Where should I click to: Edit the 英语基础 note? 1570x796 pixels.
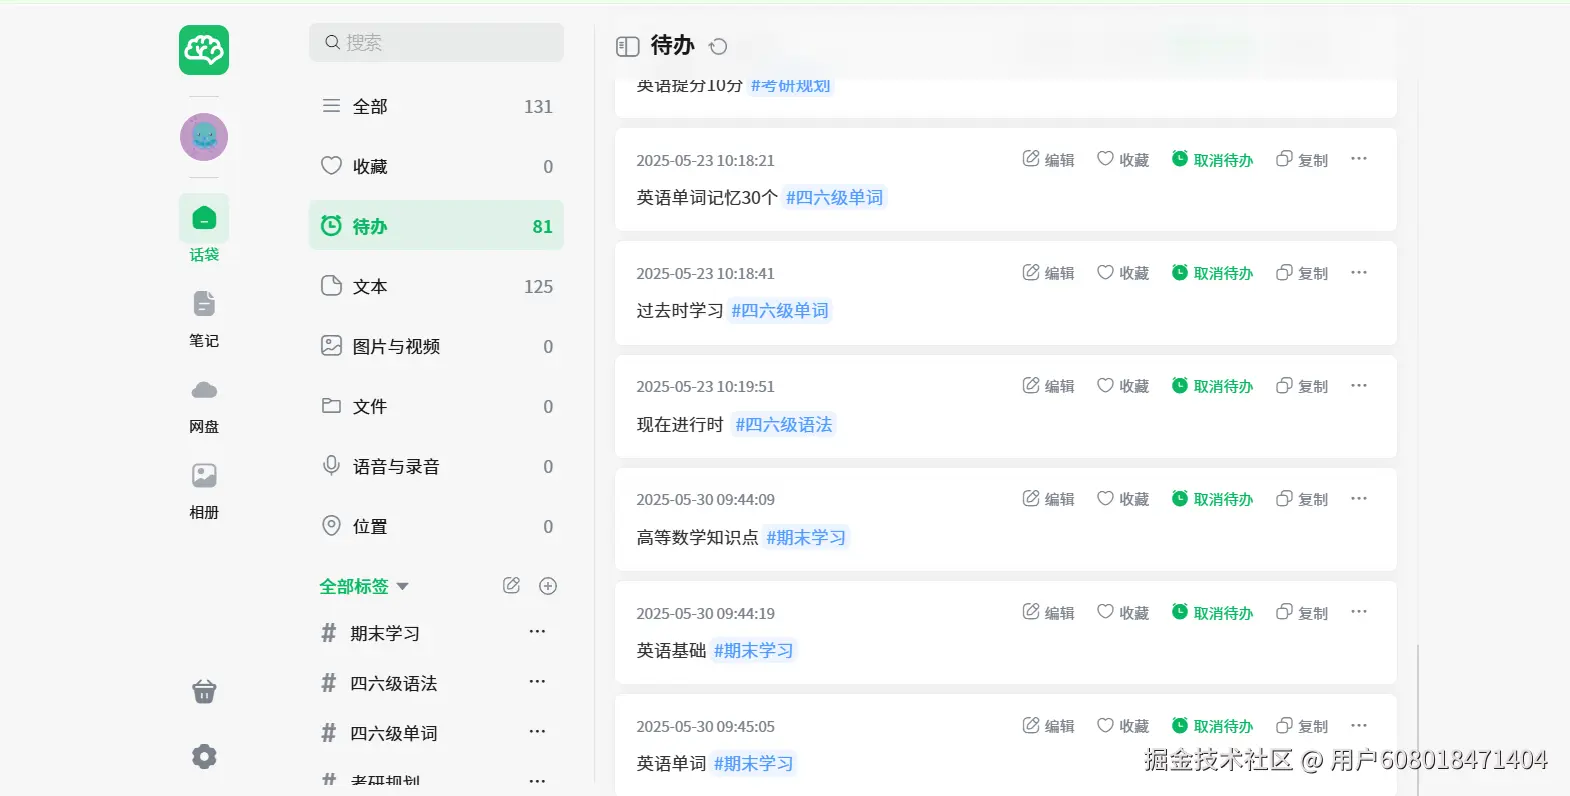pyautogui.click(x=1048, y=613)
